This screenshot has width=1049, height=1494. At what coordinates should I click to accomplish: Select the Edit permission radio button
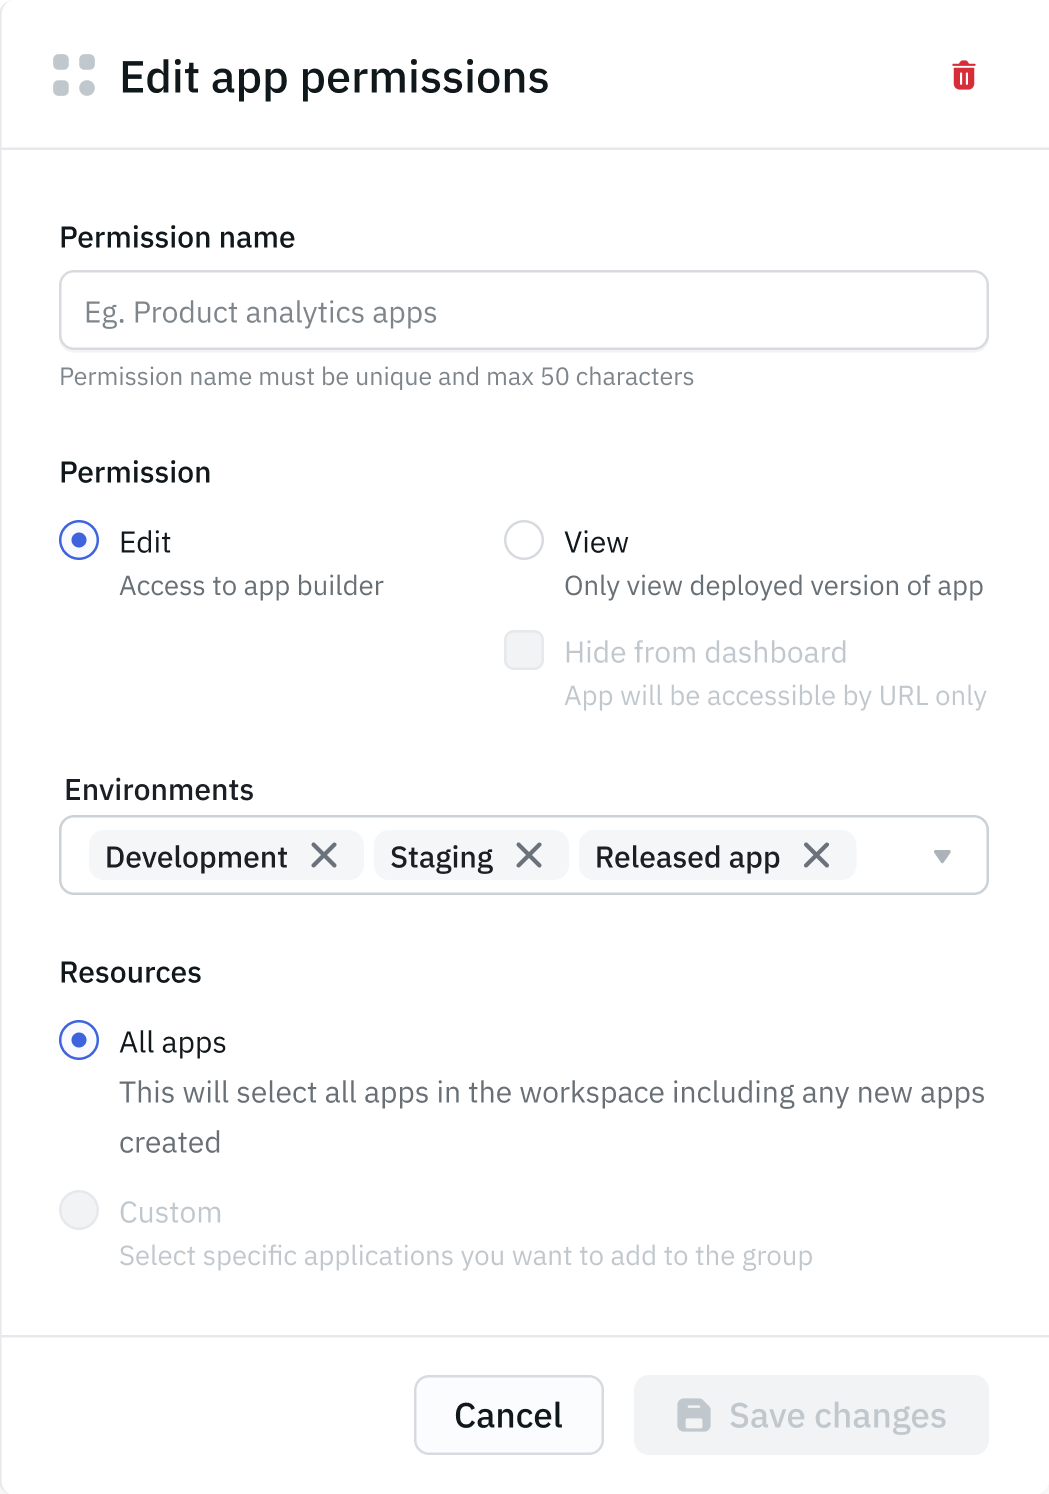[78, 540]
